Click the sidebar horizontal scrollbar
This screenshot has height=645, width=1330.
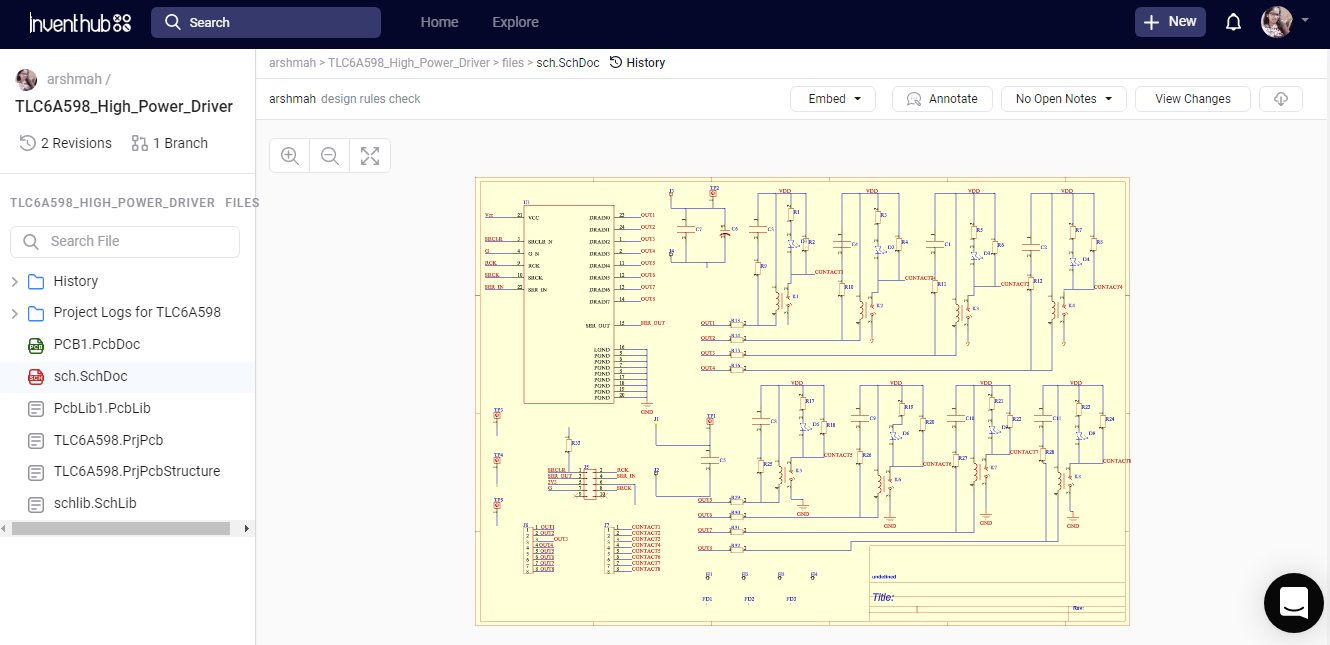tap(121, 528)
